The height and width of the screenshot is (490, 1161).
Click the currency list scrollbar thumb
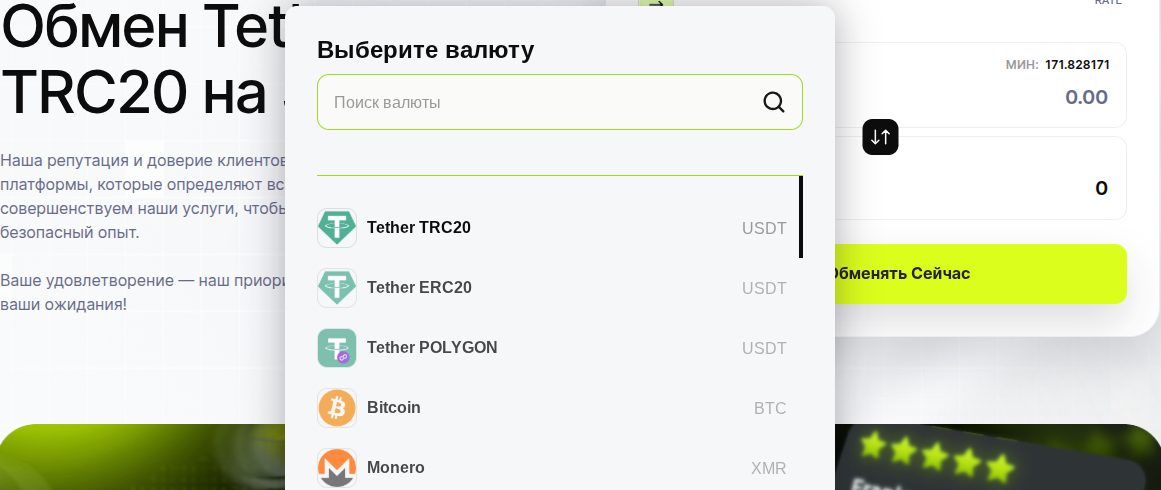[x=801, y=216]
